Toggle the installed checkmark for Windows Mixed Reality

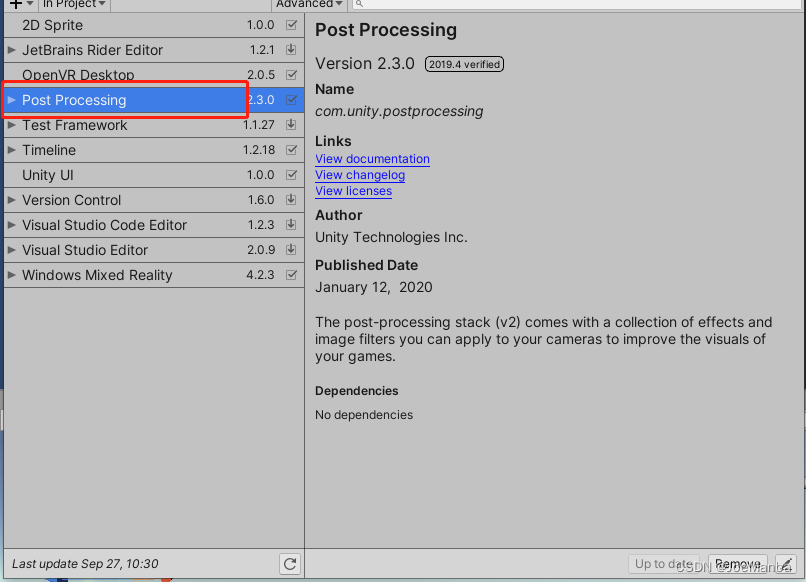[x=290, y=275]
